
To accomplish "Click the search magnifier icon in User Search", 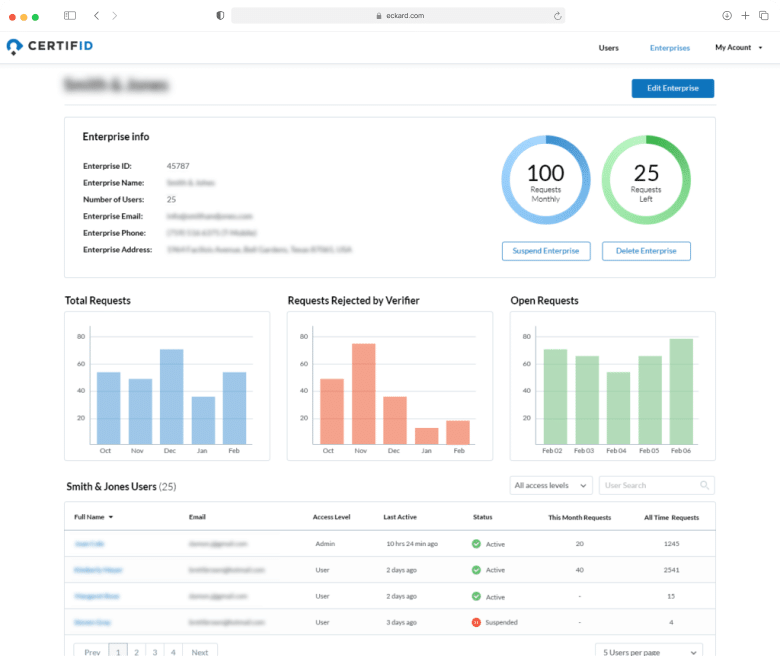I will coord(704,485).
